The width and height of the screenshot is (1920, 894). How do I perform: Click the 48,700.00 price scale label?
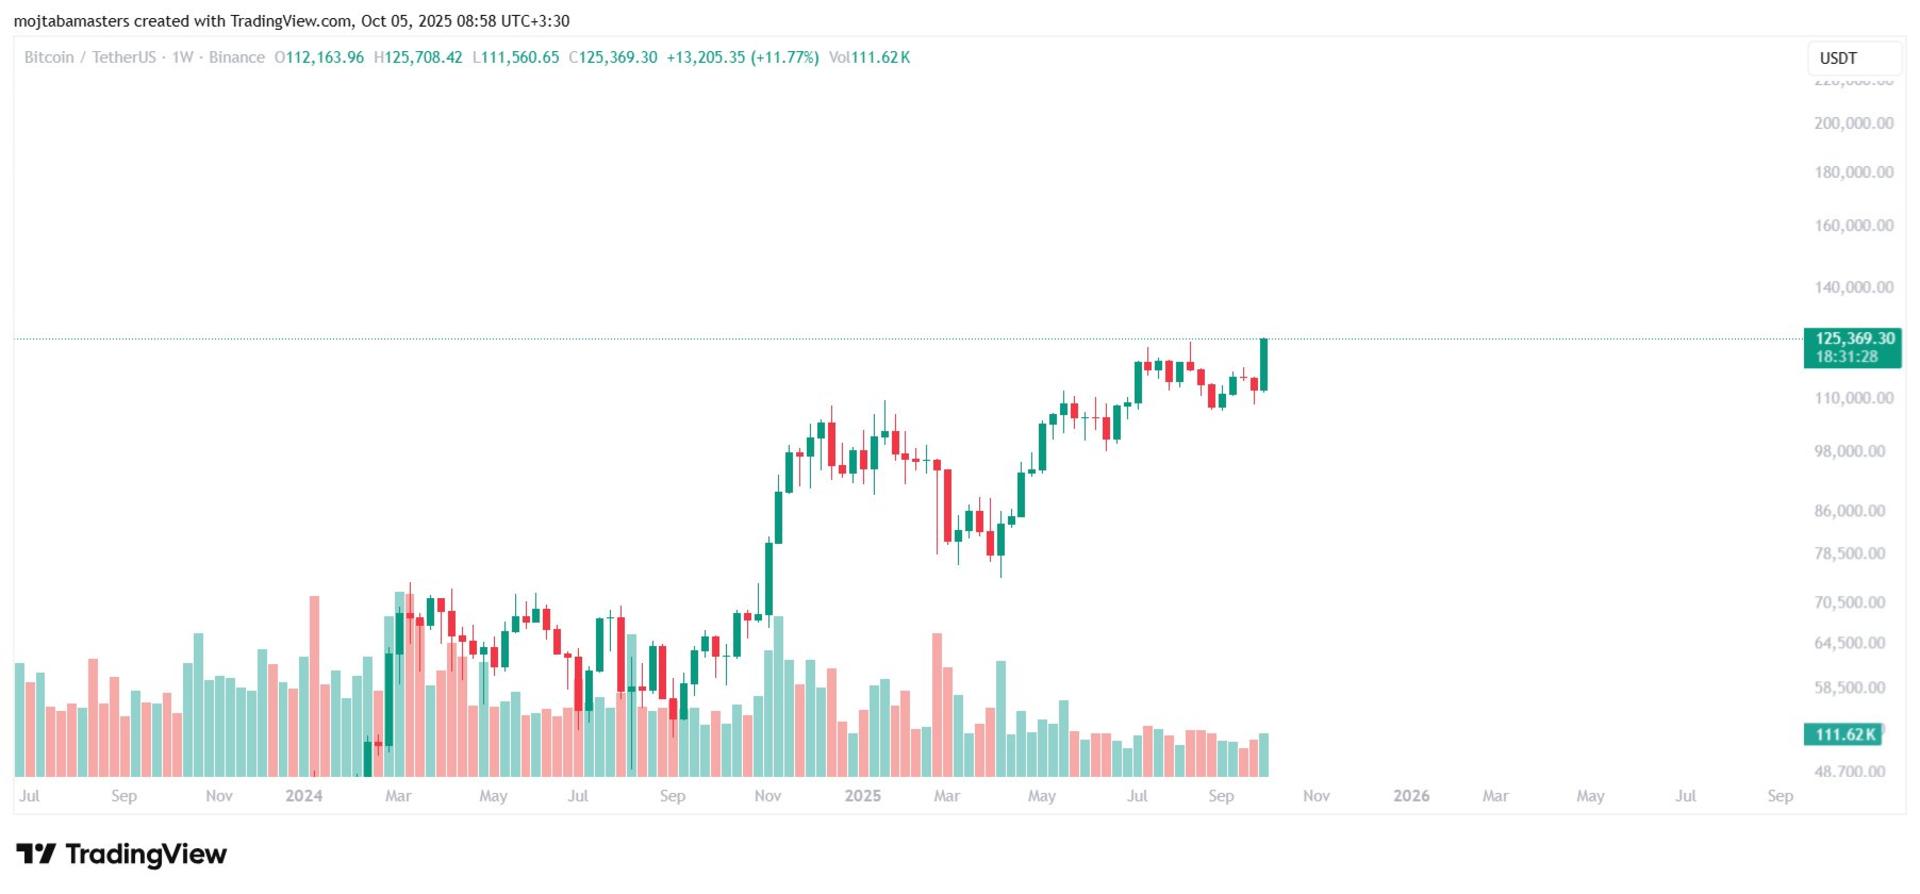(x=1850, y=772)
